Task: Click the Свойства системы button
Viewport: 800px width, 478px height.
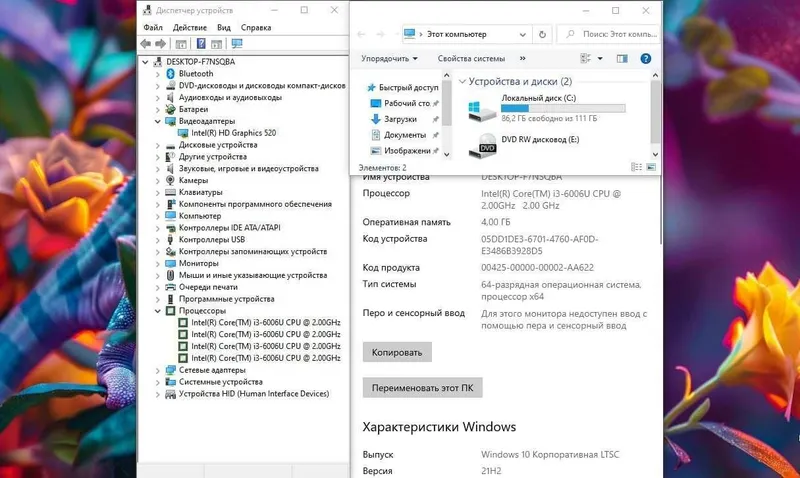Action: [x=471, y=59]
